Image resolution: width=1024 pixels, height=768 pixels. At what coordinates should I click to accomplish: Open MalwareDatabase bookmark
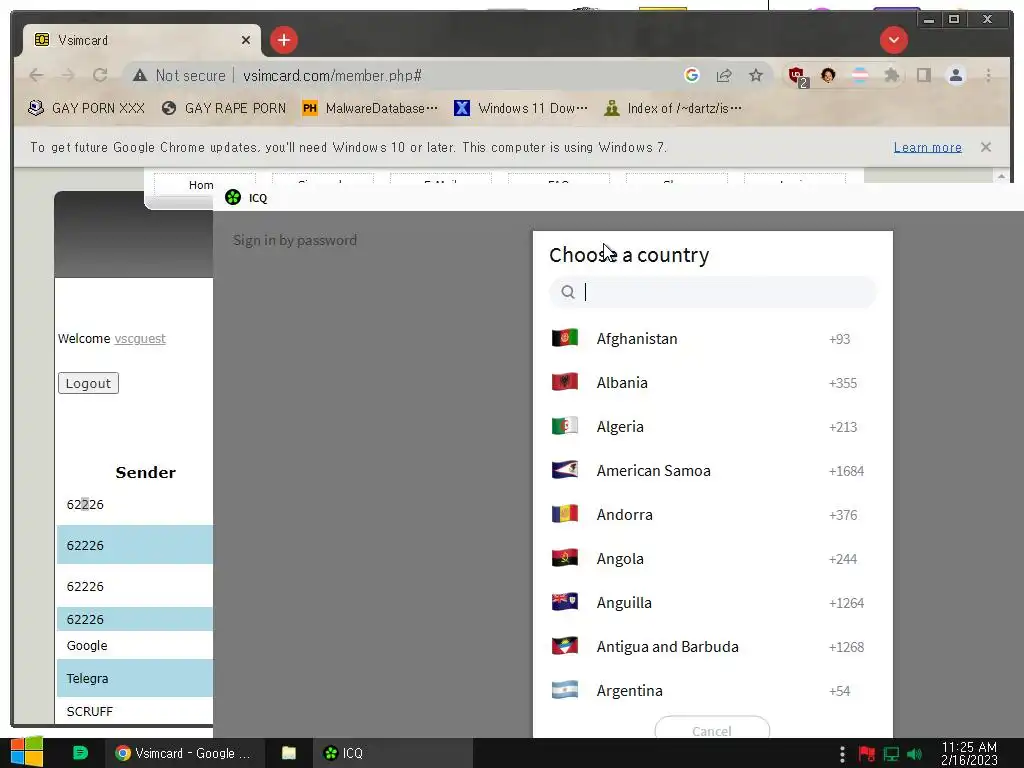(370, 108)
